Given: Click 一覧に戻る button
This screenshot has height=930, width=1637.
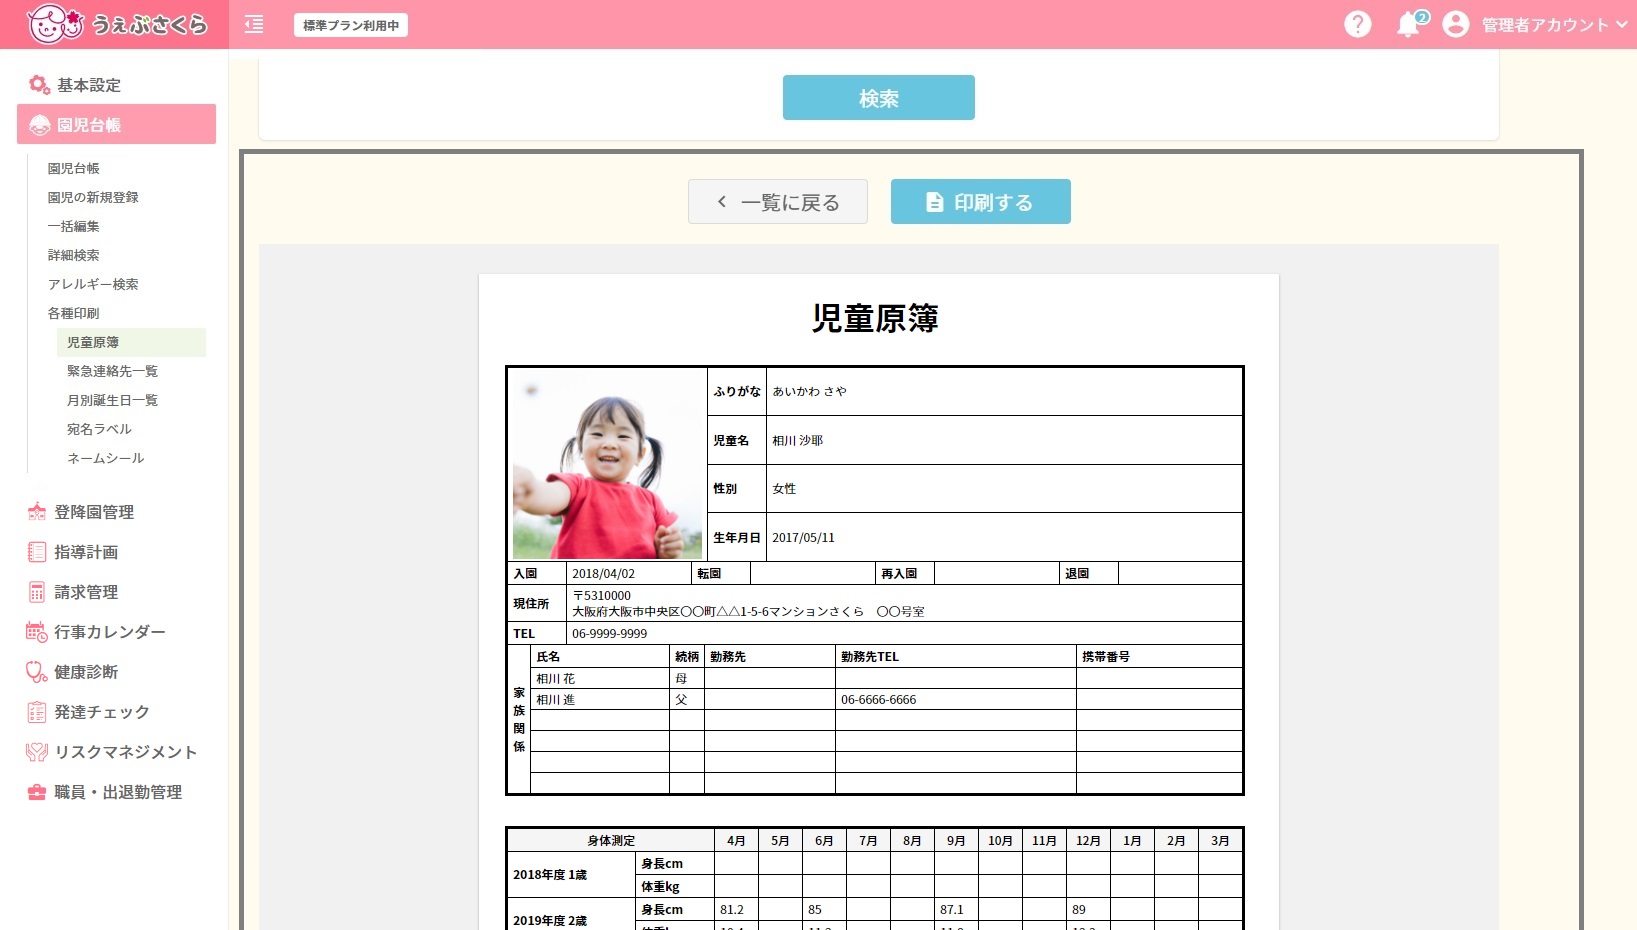Looking at the screenshot, I should pos(777,202).
